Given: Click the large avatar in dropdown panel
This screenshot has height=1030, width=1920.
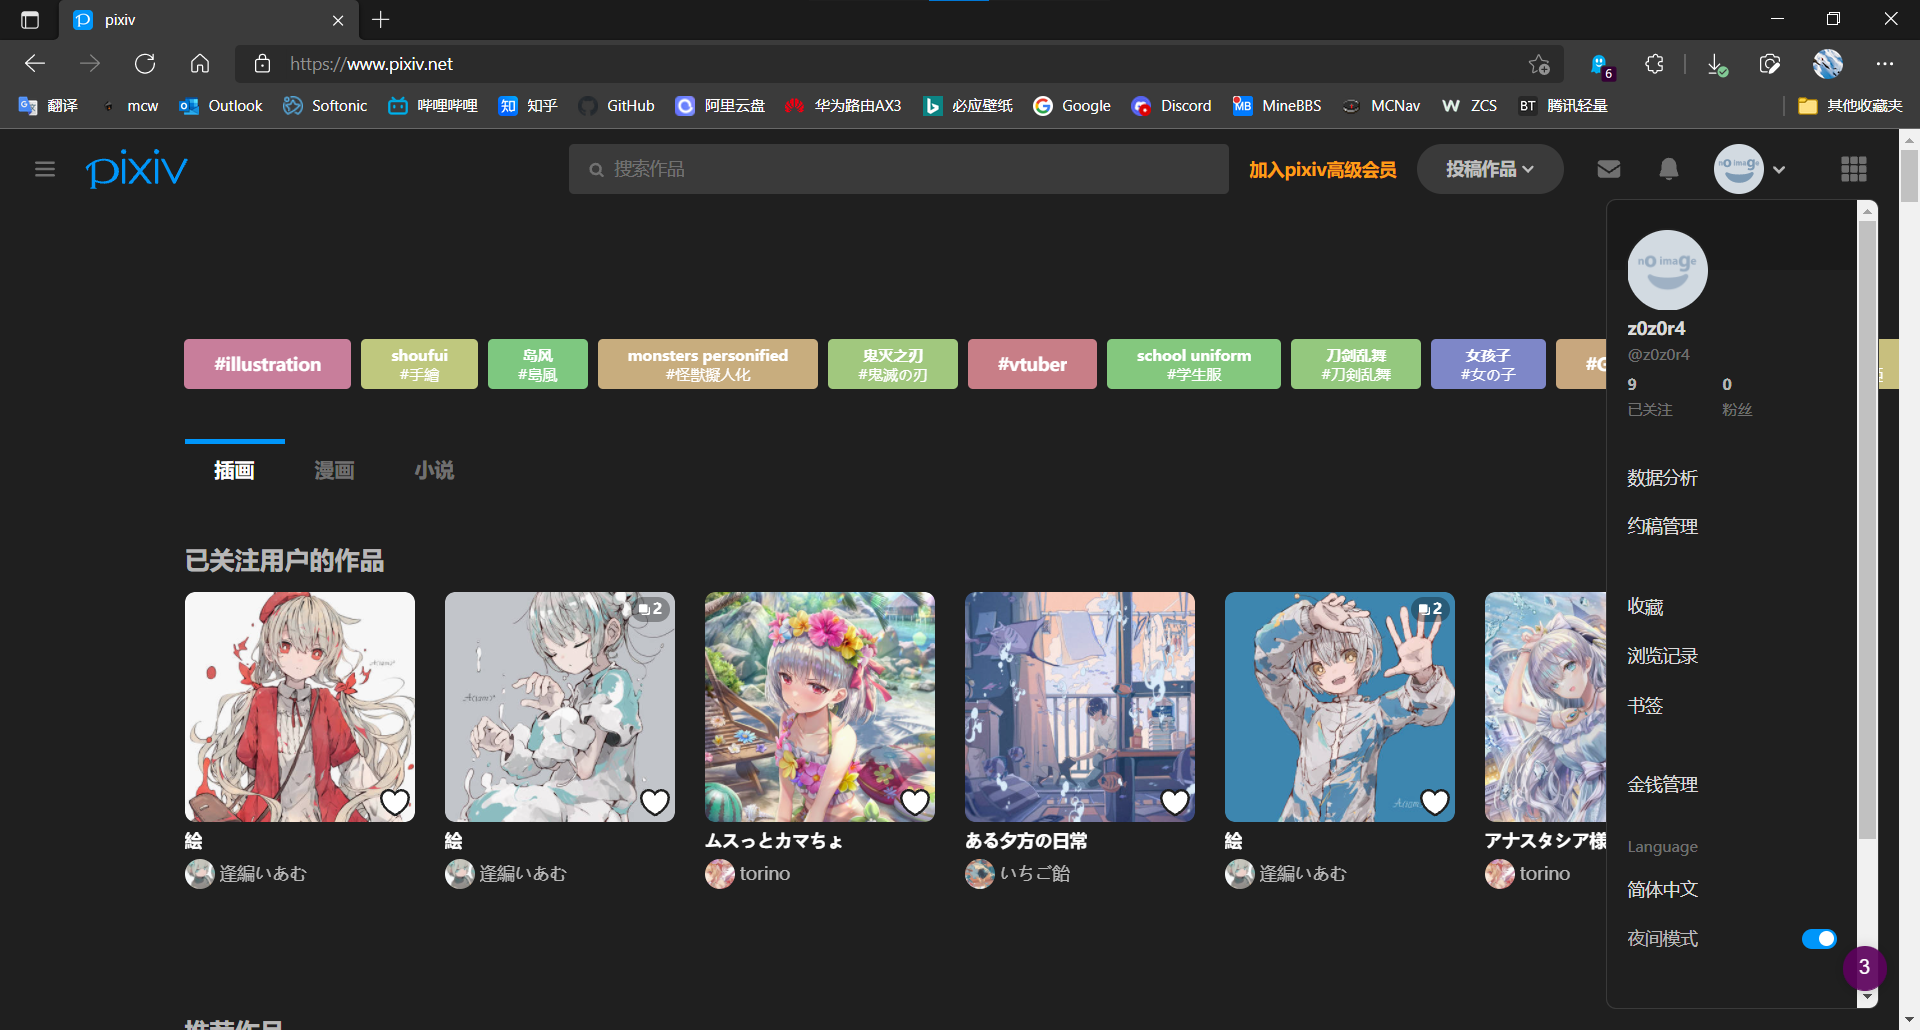Looking at the screenshot, I should click(x=1667, y=270).
